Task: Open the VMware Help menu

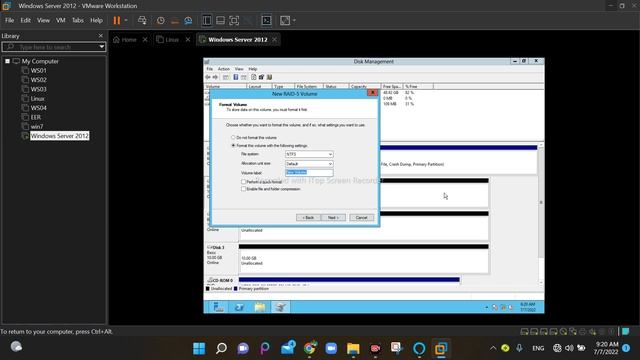Action: (x=96, y=20)
